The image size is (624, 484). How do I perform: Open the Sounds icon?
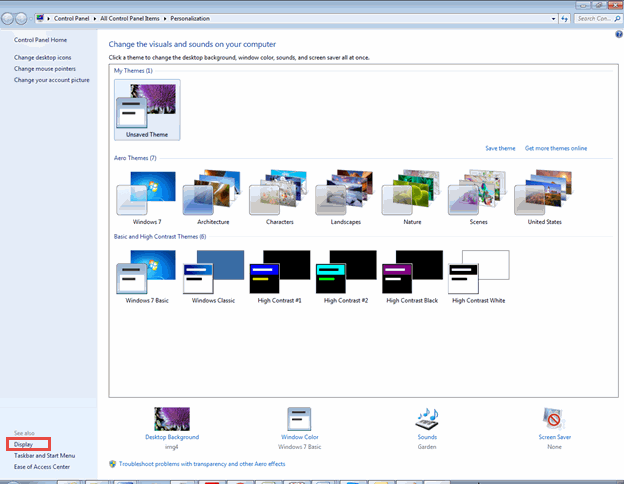pos(427,419)
